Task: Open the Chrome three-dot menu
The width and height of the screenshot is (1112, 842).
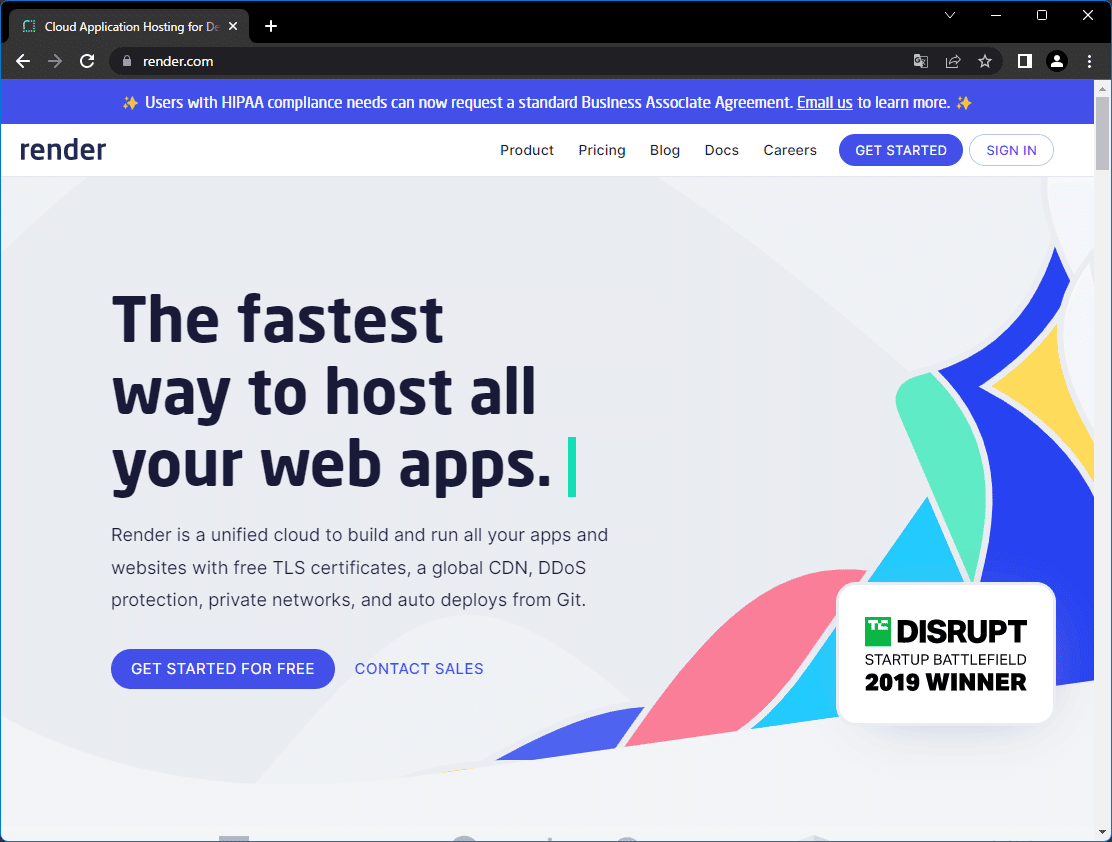Action: (1089, 62)
